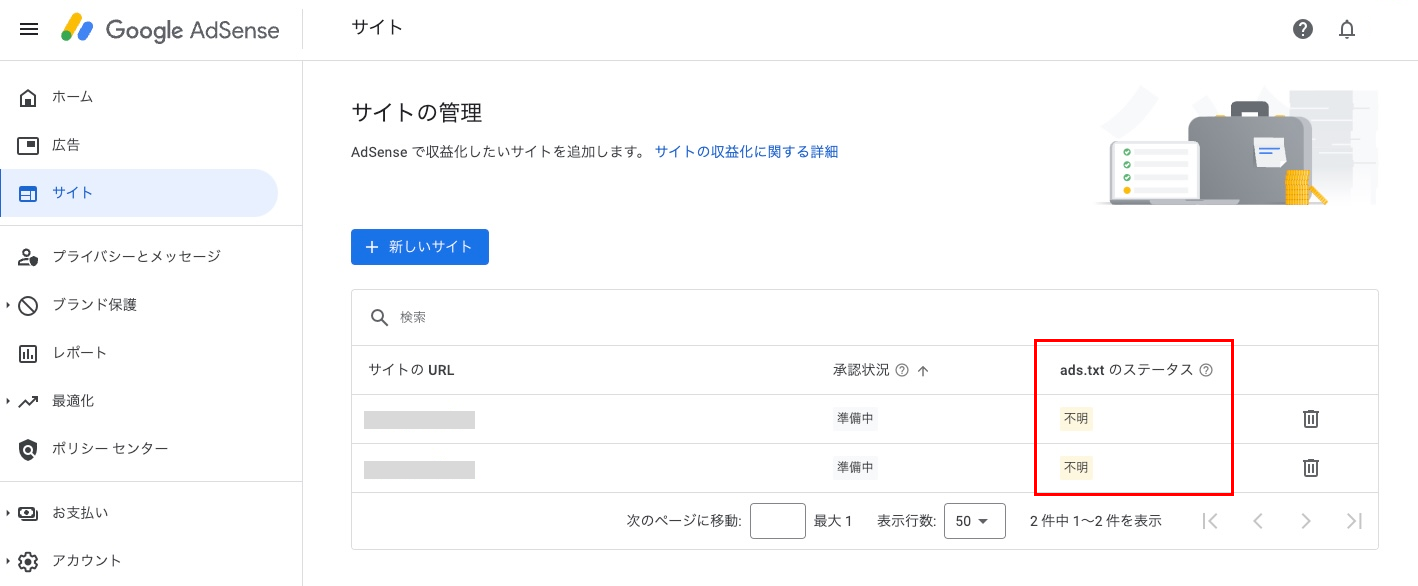Open the notifications bell

[x=1347, y=29]
